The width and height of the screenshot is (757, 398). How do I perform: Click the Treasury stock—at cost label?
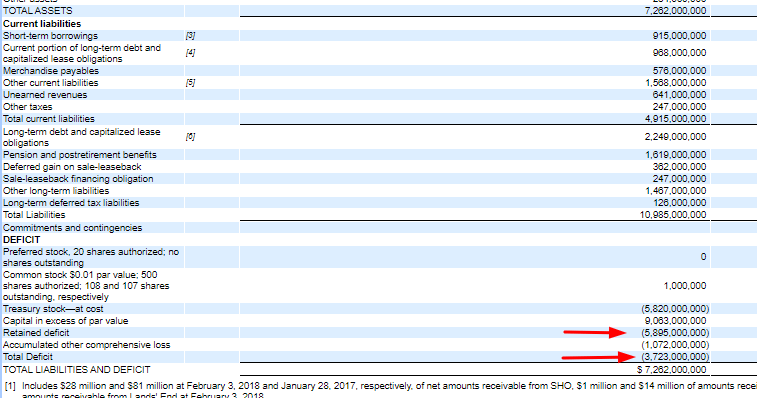[x=53, y=309]
